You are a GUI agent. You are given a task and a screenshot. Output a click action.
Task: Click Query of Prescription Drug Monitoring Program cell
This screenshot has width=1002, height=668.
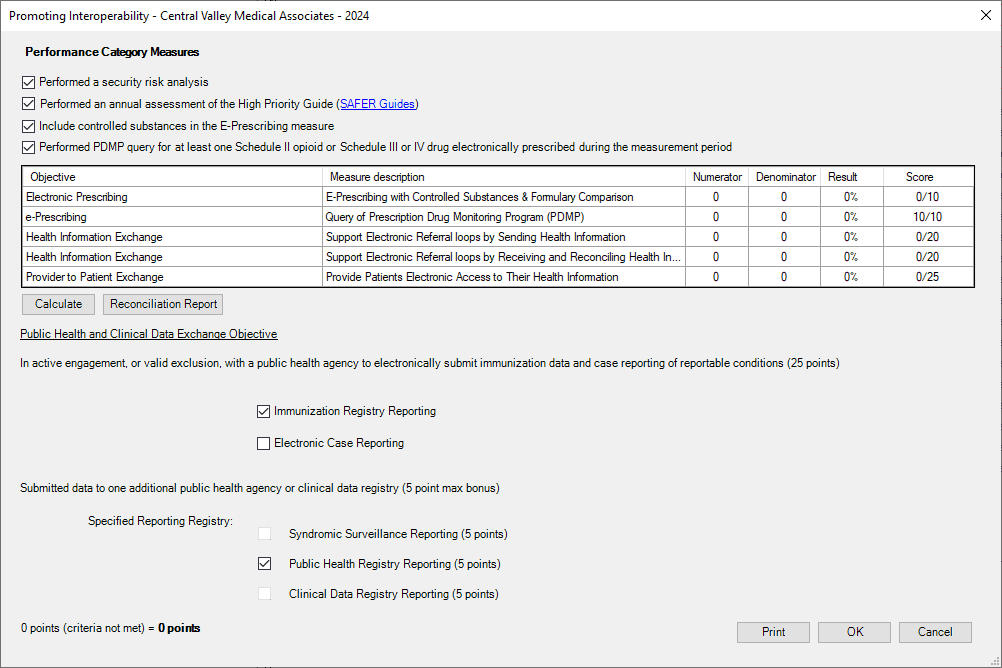(x=504, y=217)
